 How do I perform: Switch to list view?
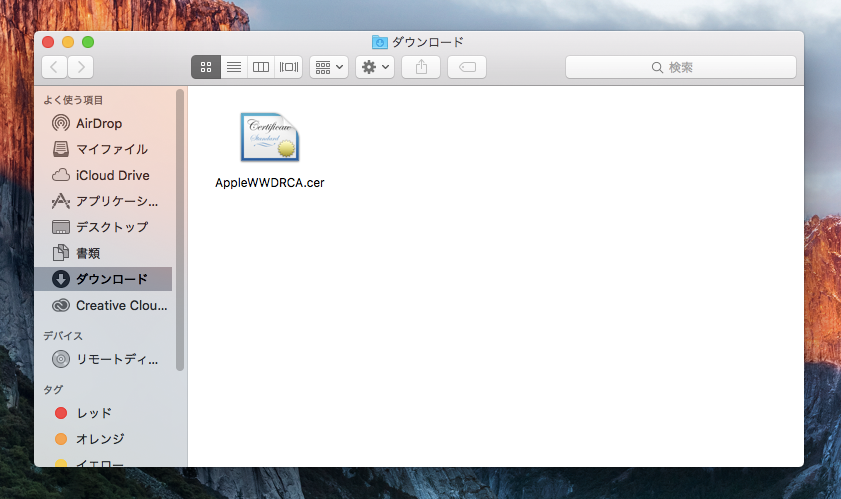click(234, 67)
